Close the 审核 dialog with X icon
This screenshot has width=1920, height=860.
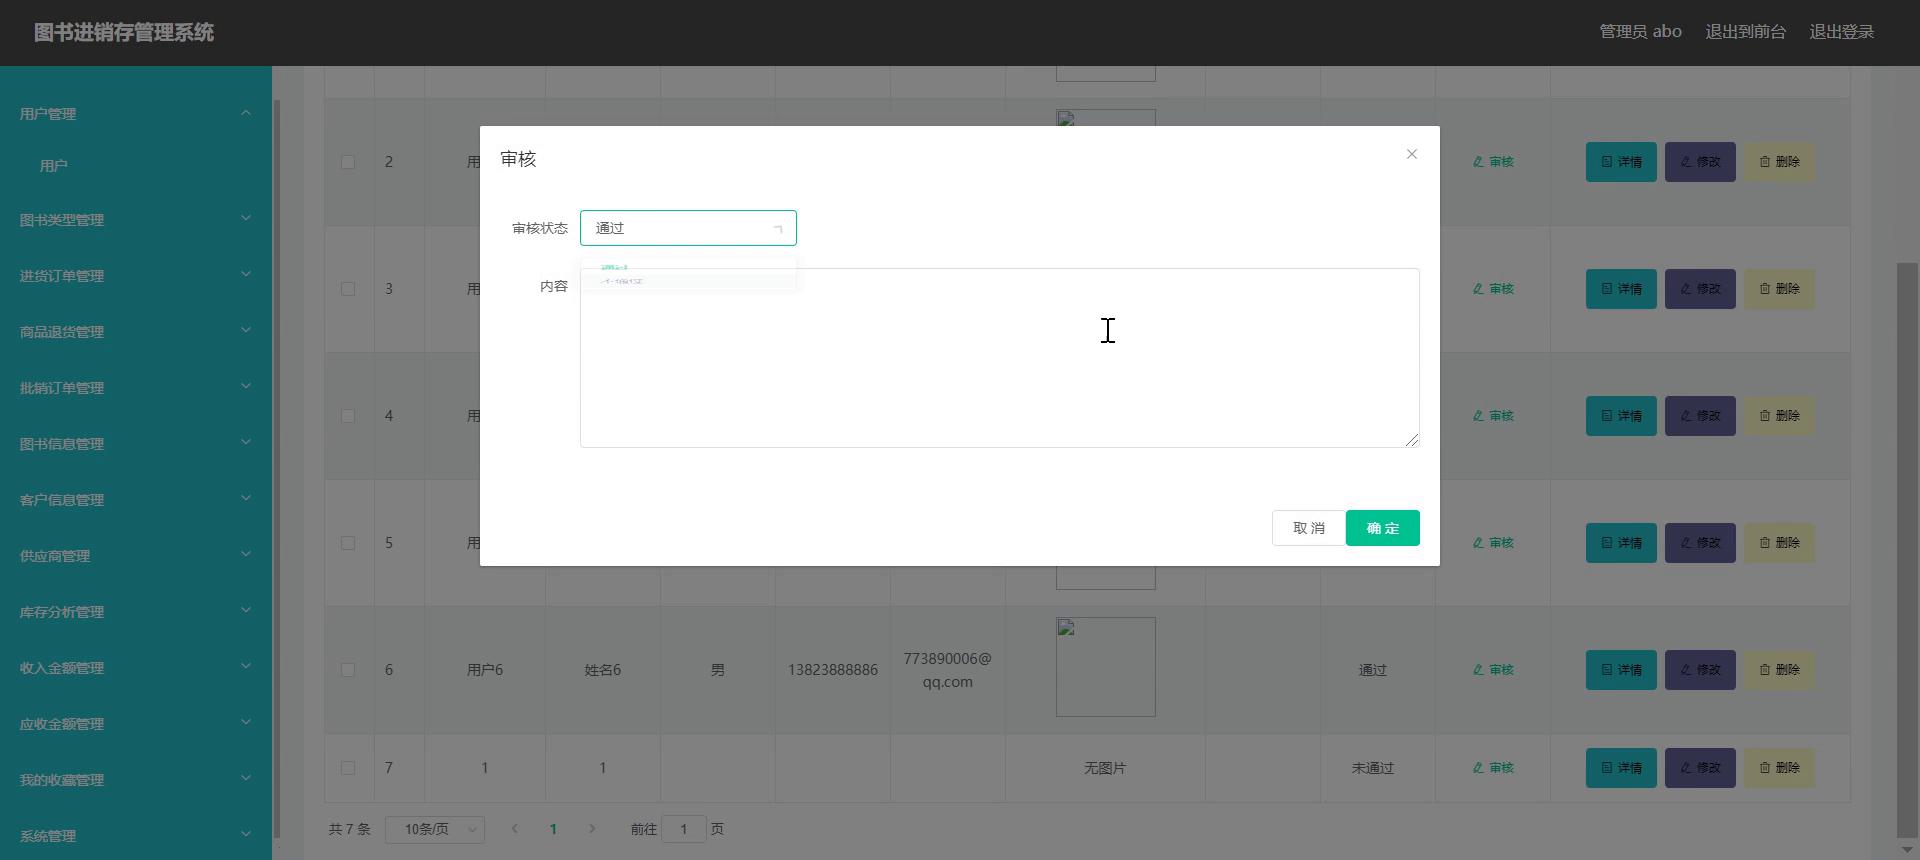coord(1411,154)
